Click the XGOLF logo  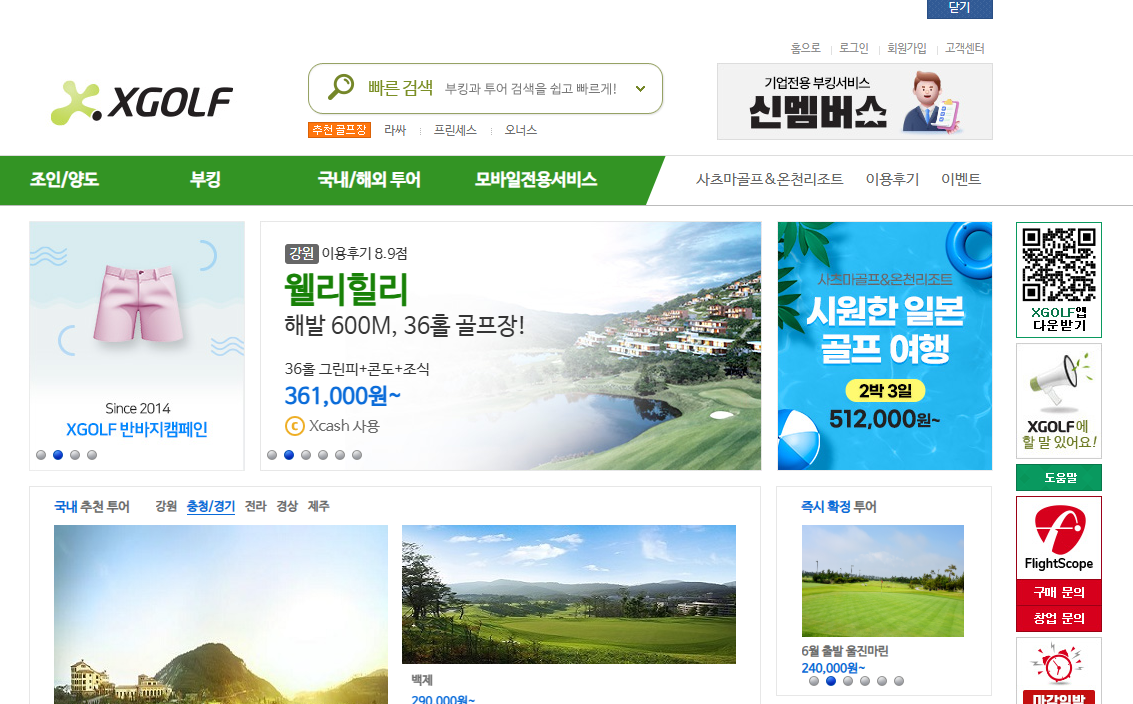click(142, 102)
